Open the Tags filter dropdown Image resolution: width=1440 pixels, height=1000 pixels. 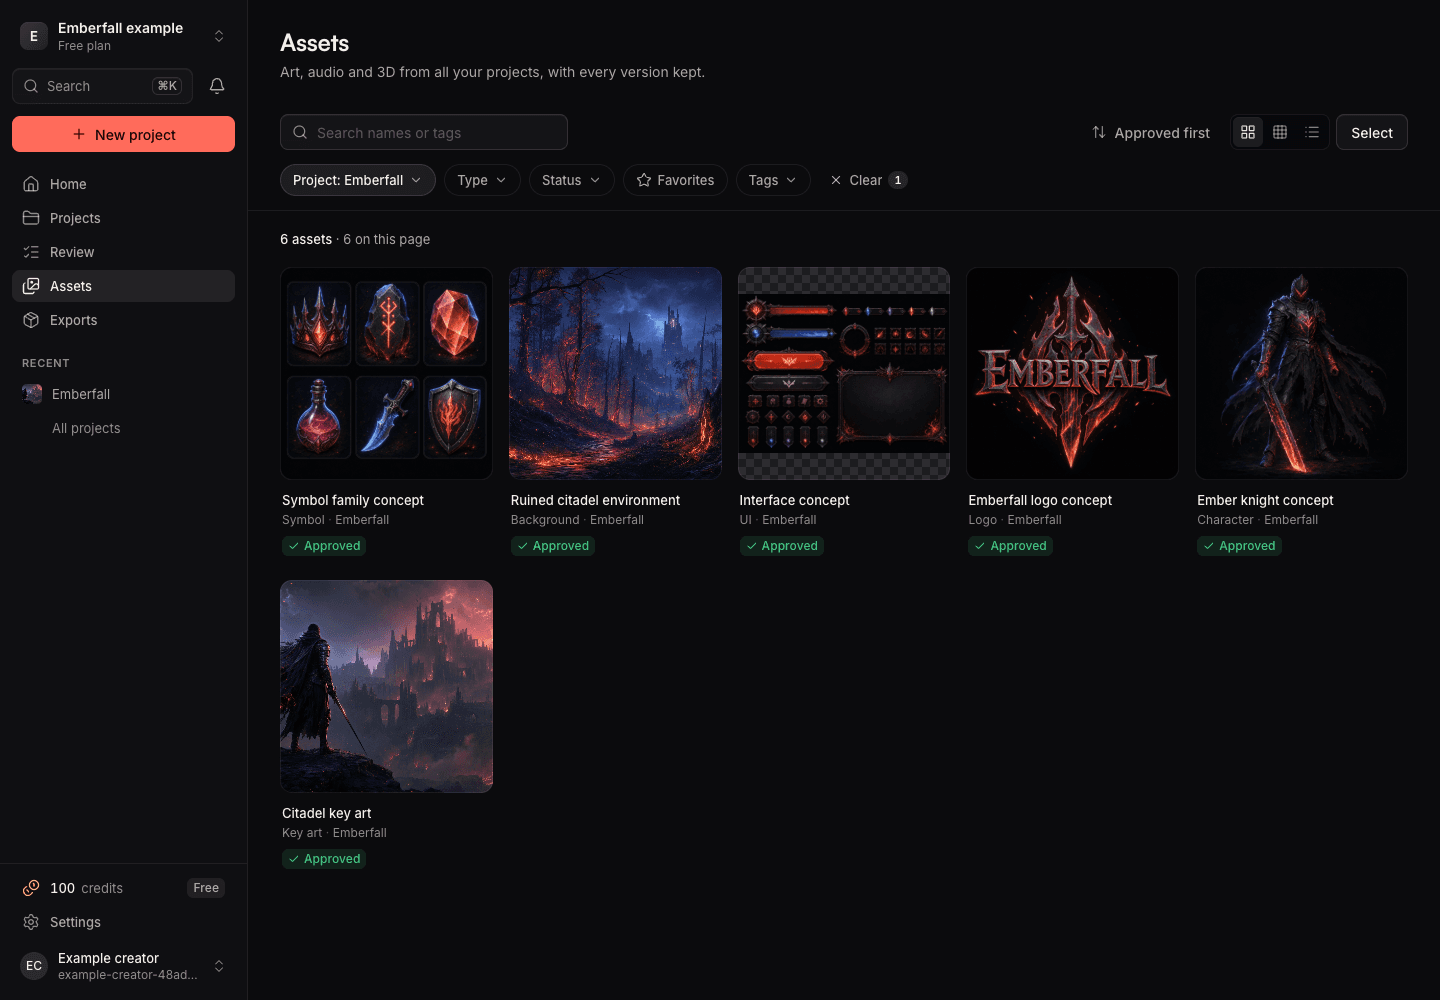[773, 180]
